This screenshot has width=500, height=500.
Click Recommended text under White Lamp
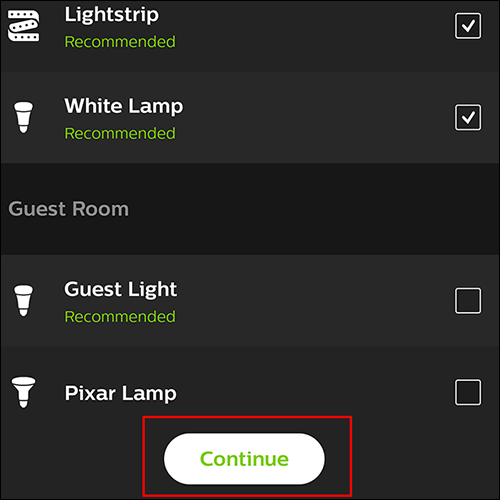click(x=120, y=134)
